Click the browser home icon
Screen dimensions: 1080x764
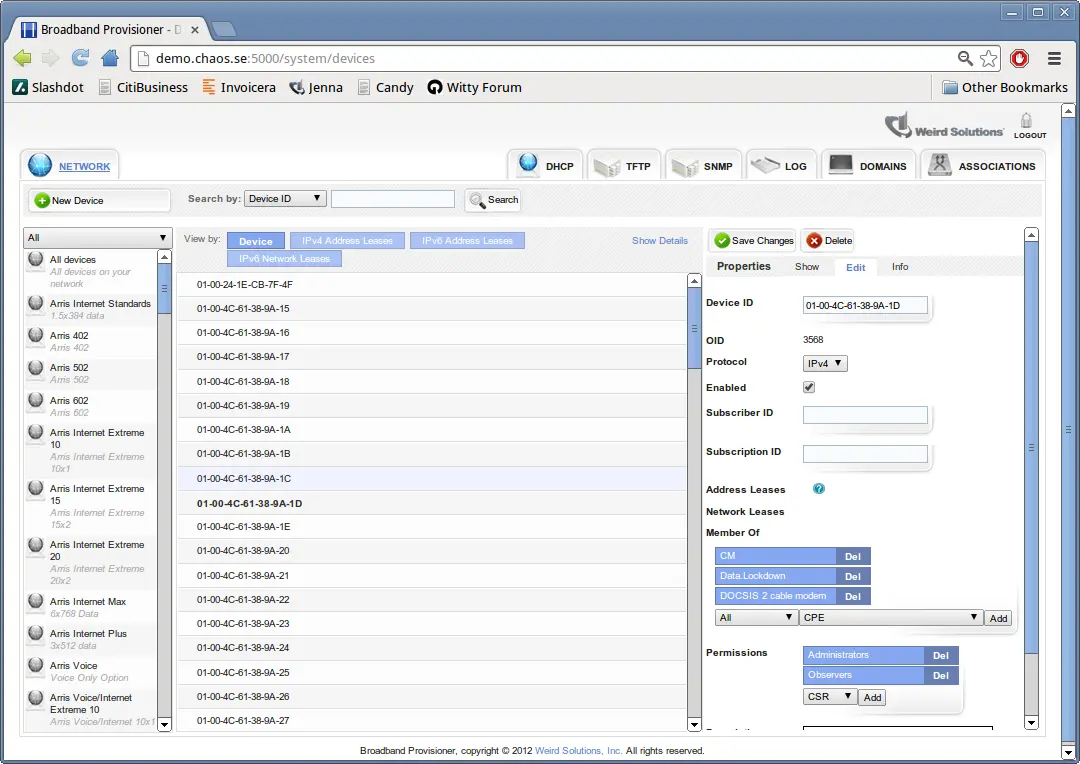coord(110,58)
